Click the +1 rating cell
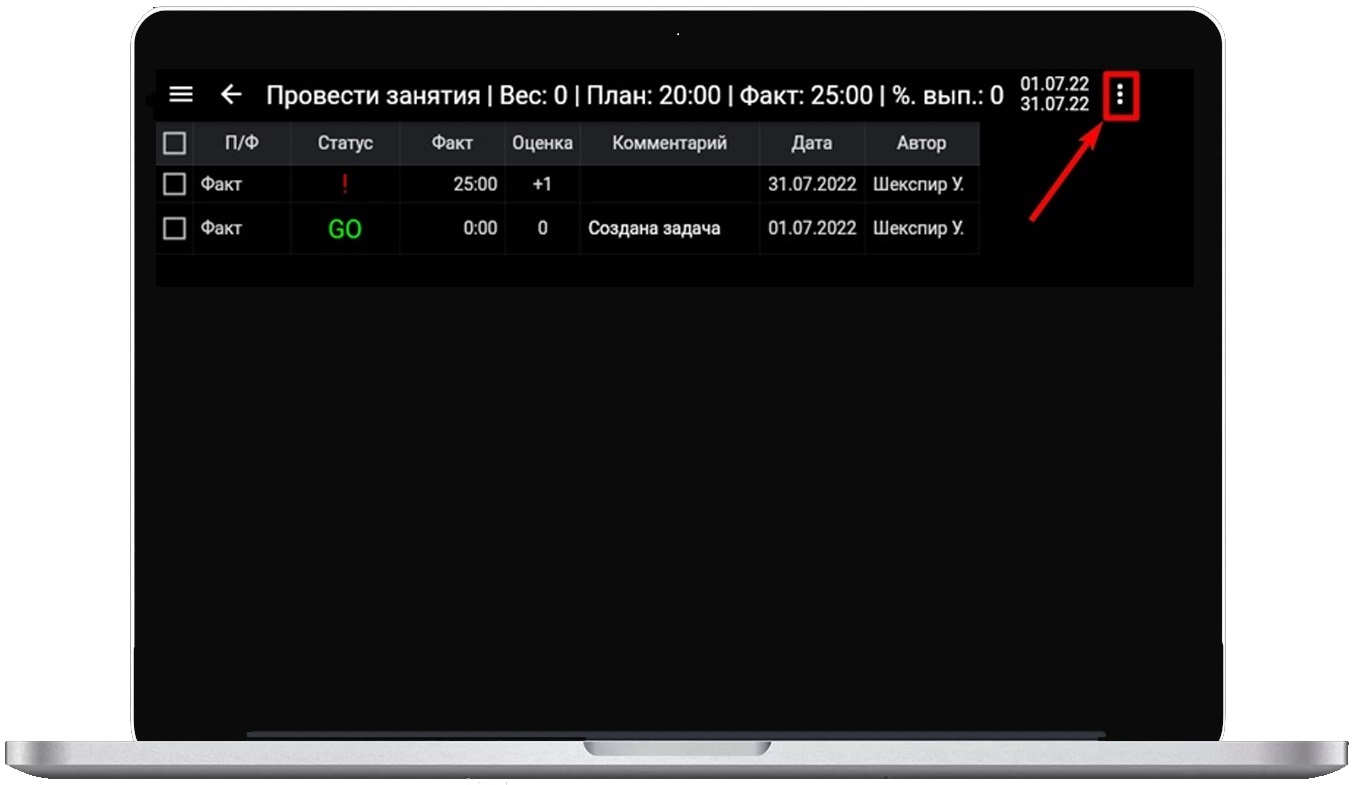The height and width of the screenshot is (785, 1352). coord(542,185)
